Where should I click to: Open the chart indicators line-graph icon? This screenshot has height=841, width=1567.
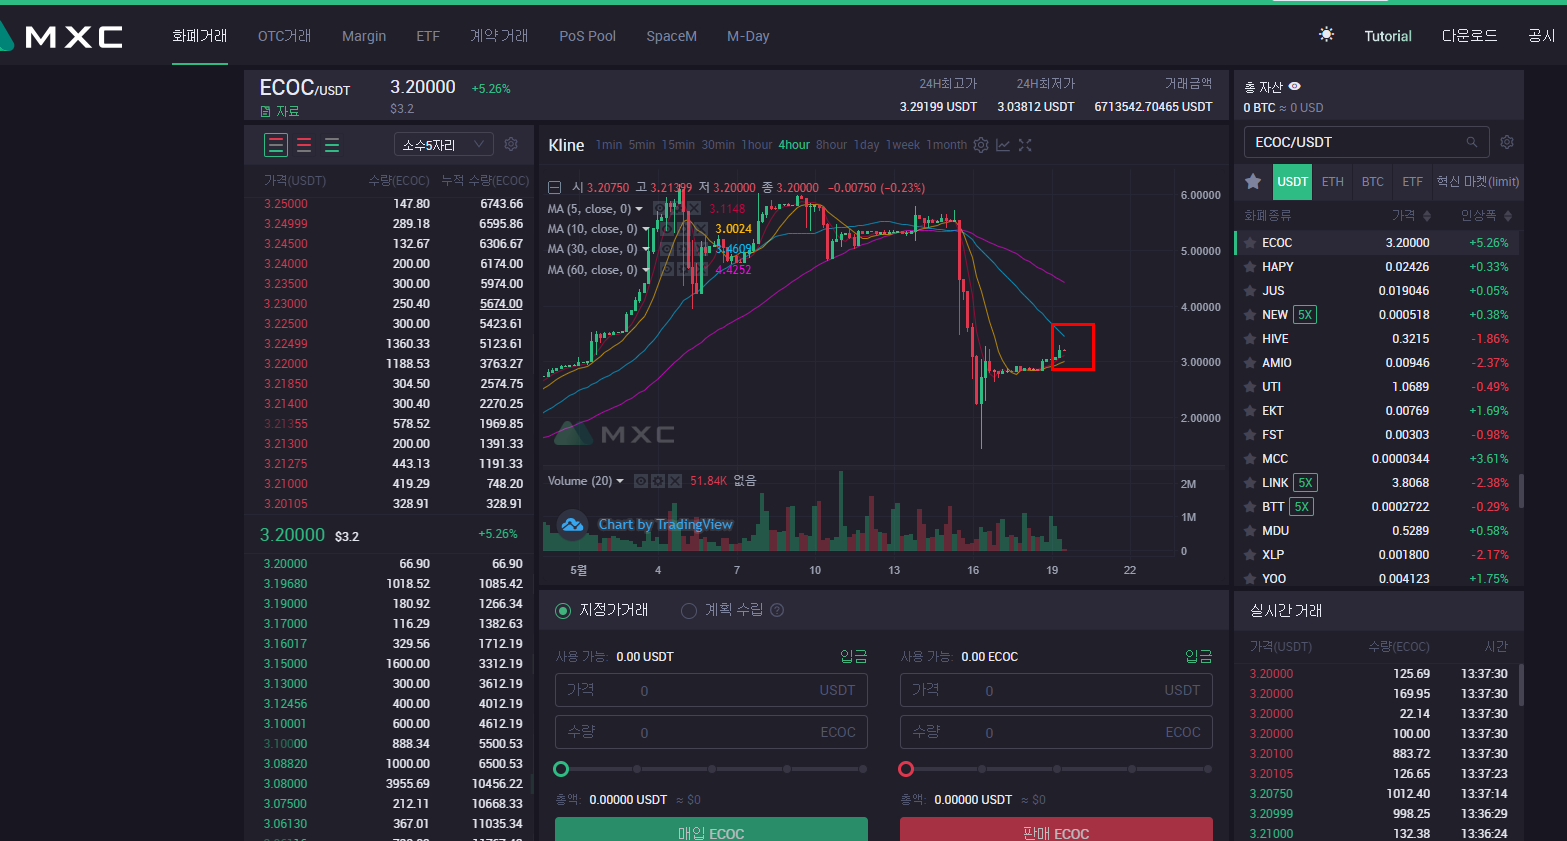coord(1003,145)
